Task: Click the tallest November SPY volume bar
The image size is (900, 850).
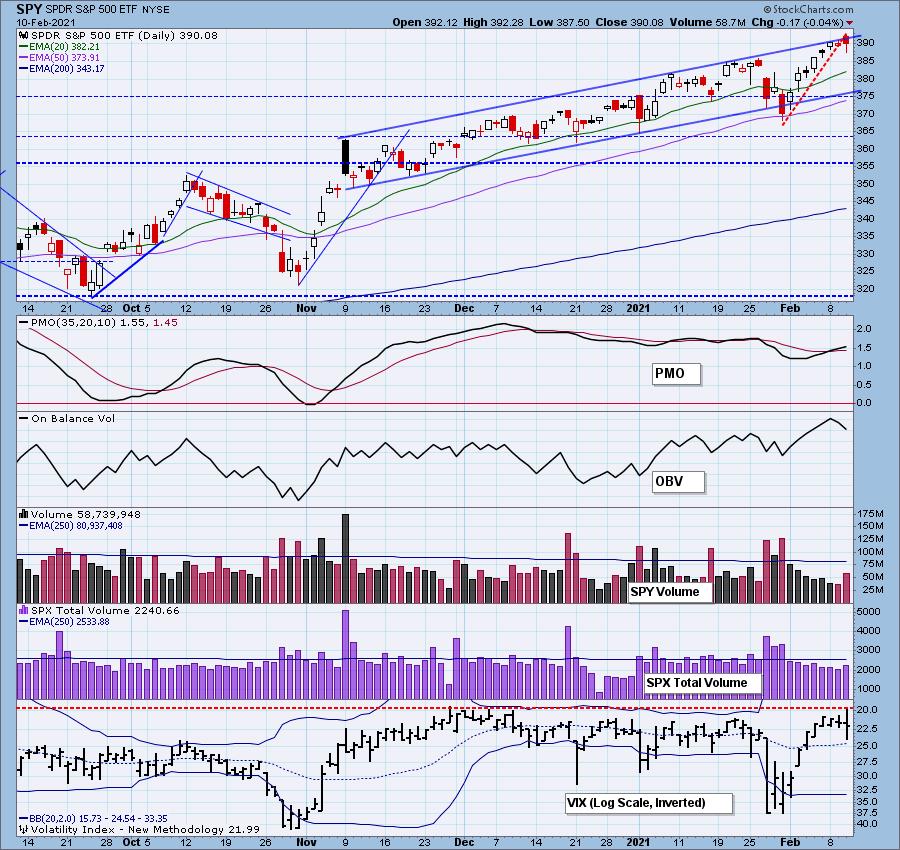Action: 346,558
